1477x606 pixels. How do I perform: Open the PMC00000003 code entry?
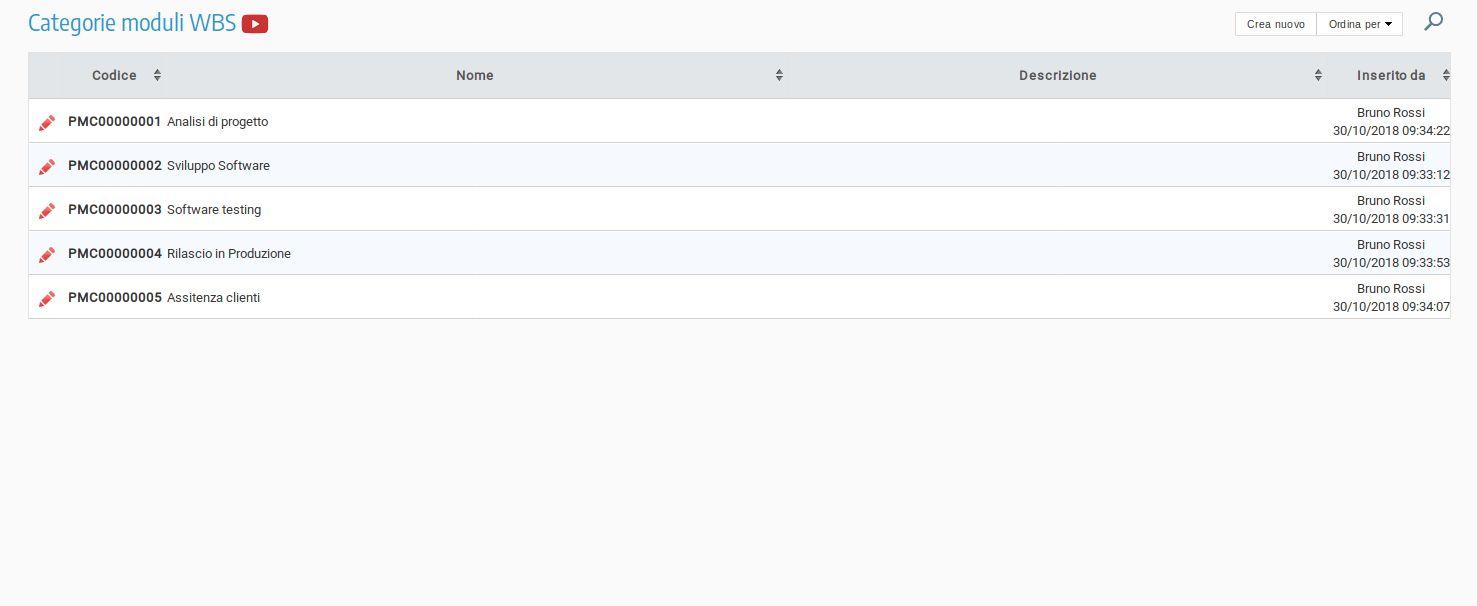tap(114, 210)
